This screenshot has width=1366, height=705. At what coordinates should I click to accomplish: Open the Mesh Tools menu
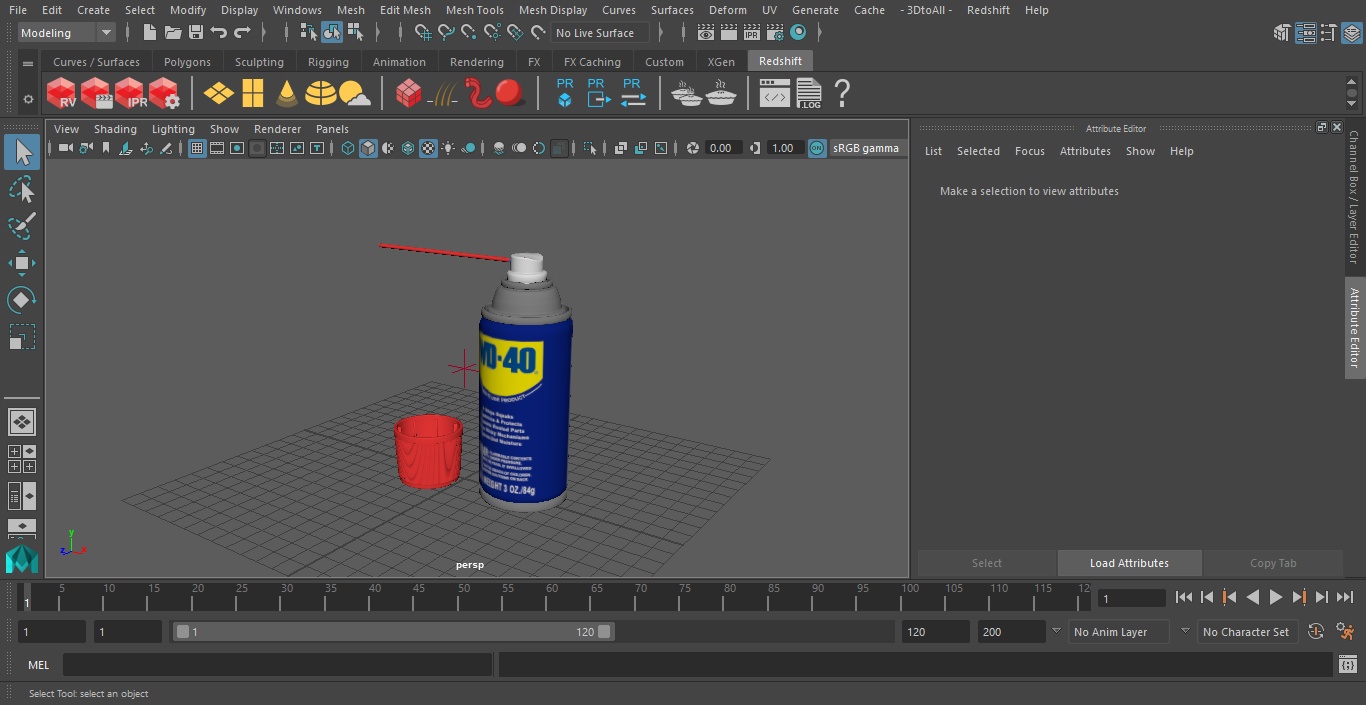[x=474, y=10]
